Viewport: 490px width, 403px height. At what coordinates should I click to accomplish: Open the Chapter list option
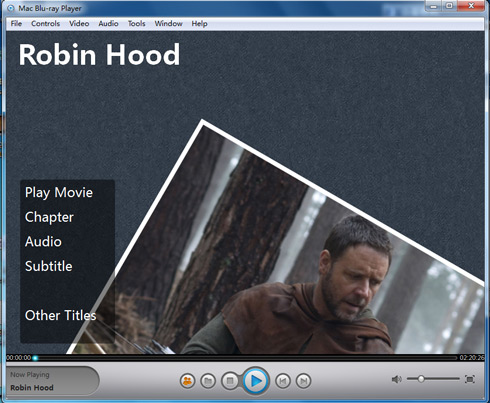click(49, 217)
